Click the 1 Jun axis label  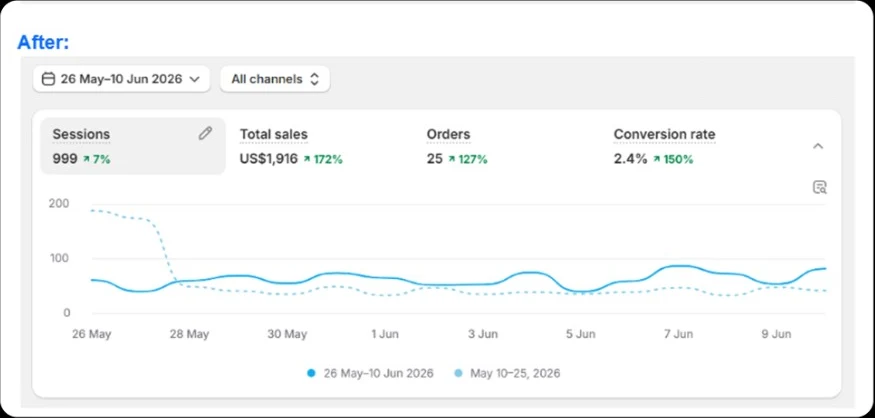[x=385, y=334]
